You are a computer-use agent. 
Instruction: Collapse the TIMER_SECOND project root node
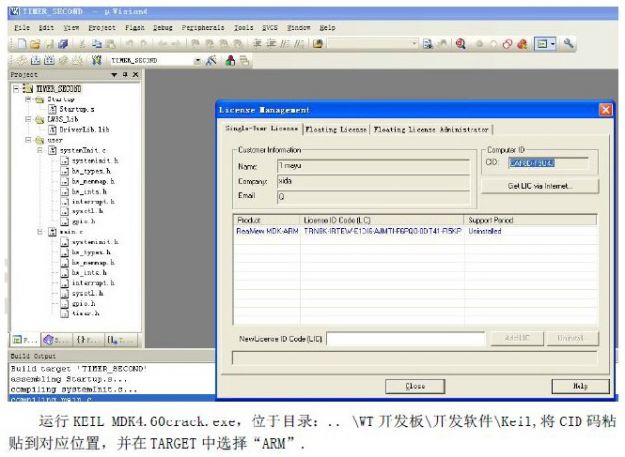pyautogui.click(x=16, y=88)
